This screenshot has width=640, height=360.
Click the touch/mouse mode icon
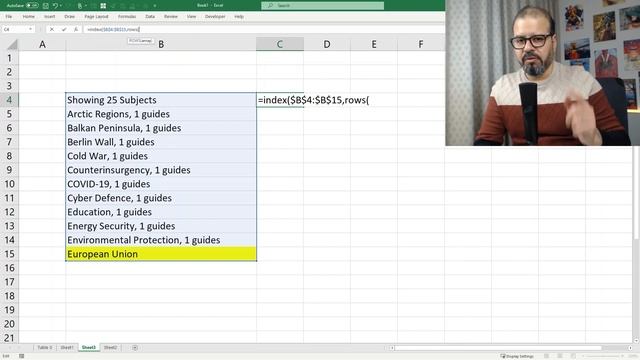[x=80, y=6]
